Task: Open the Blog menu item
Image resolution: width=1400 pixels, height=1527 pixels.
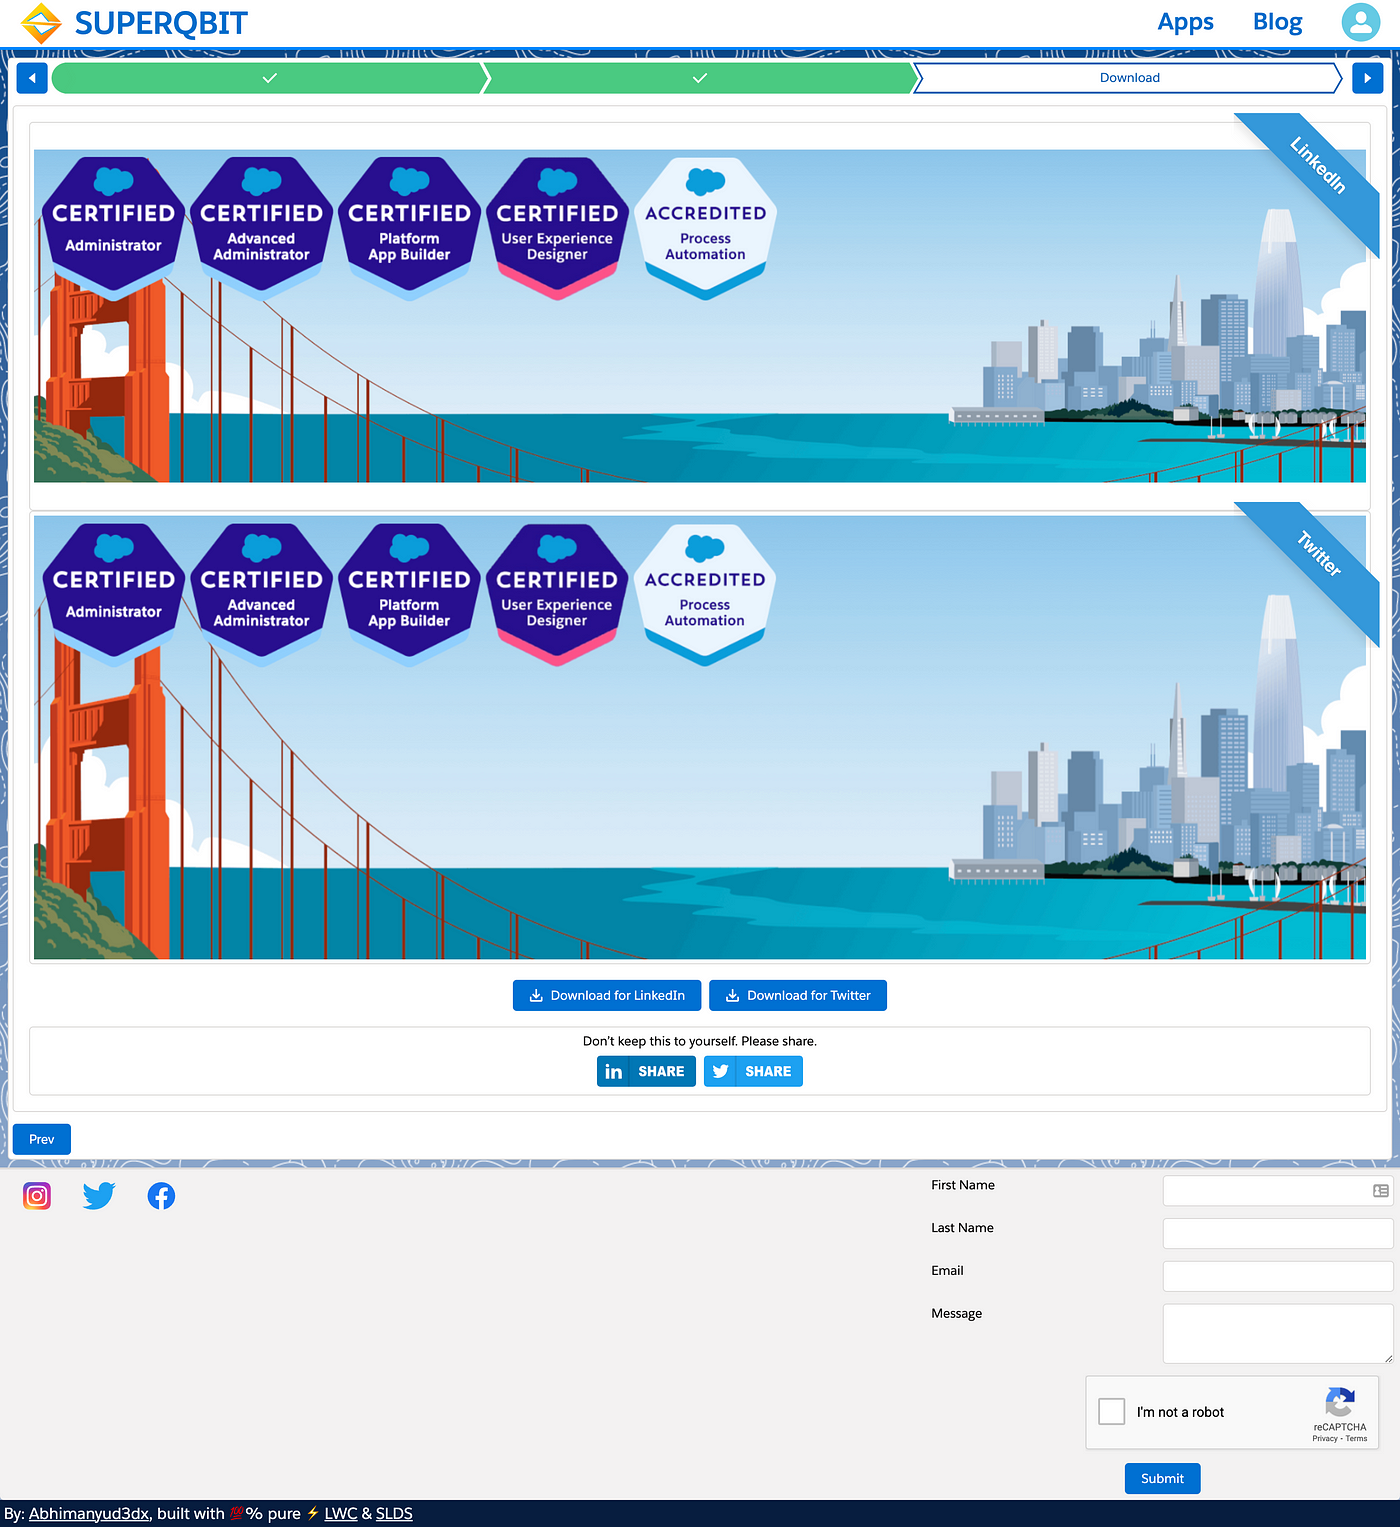Action: click(x=1277, y=22)
